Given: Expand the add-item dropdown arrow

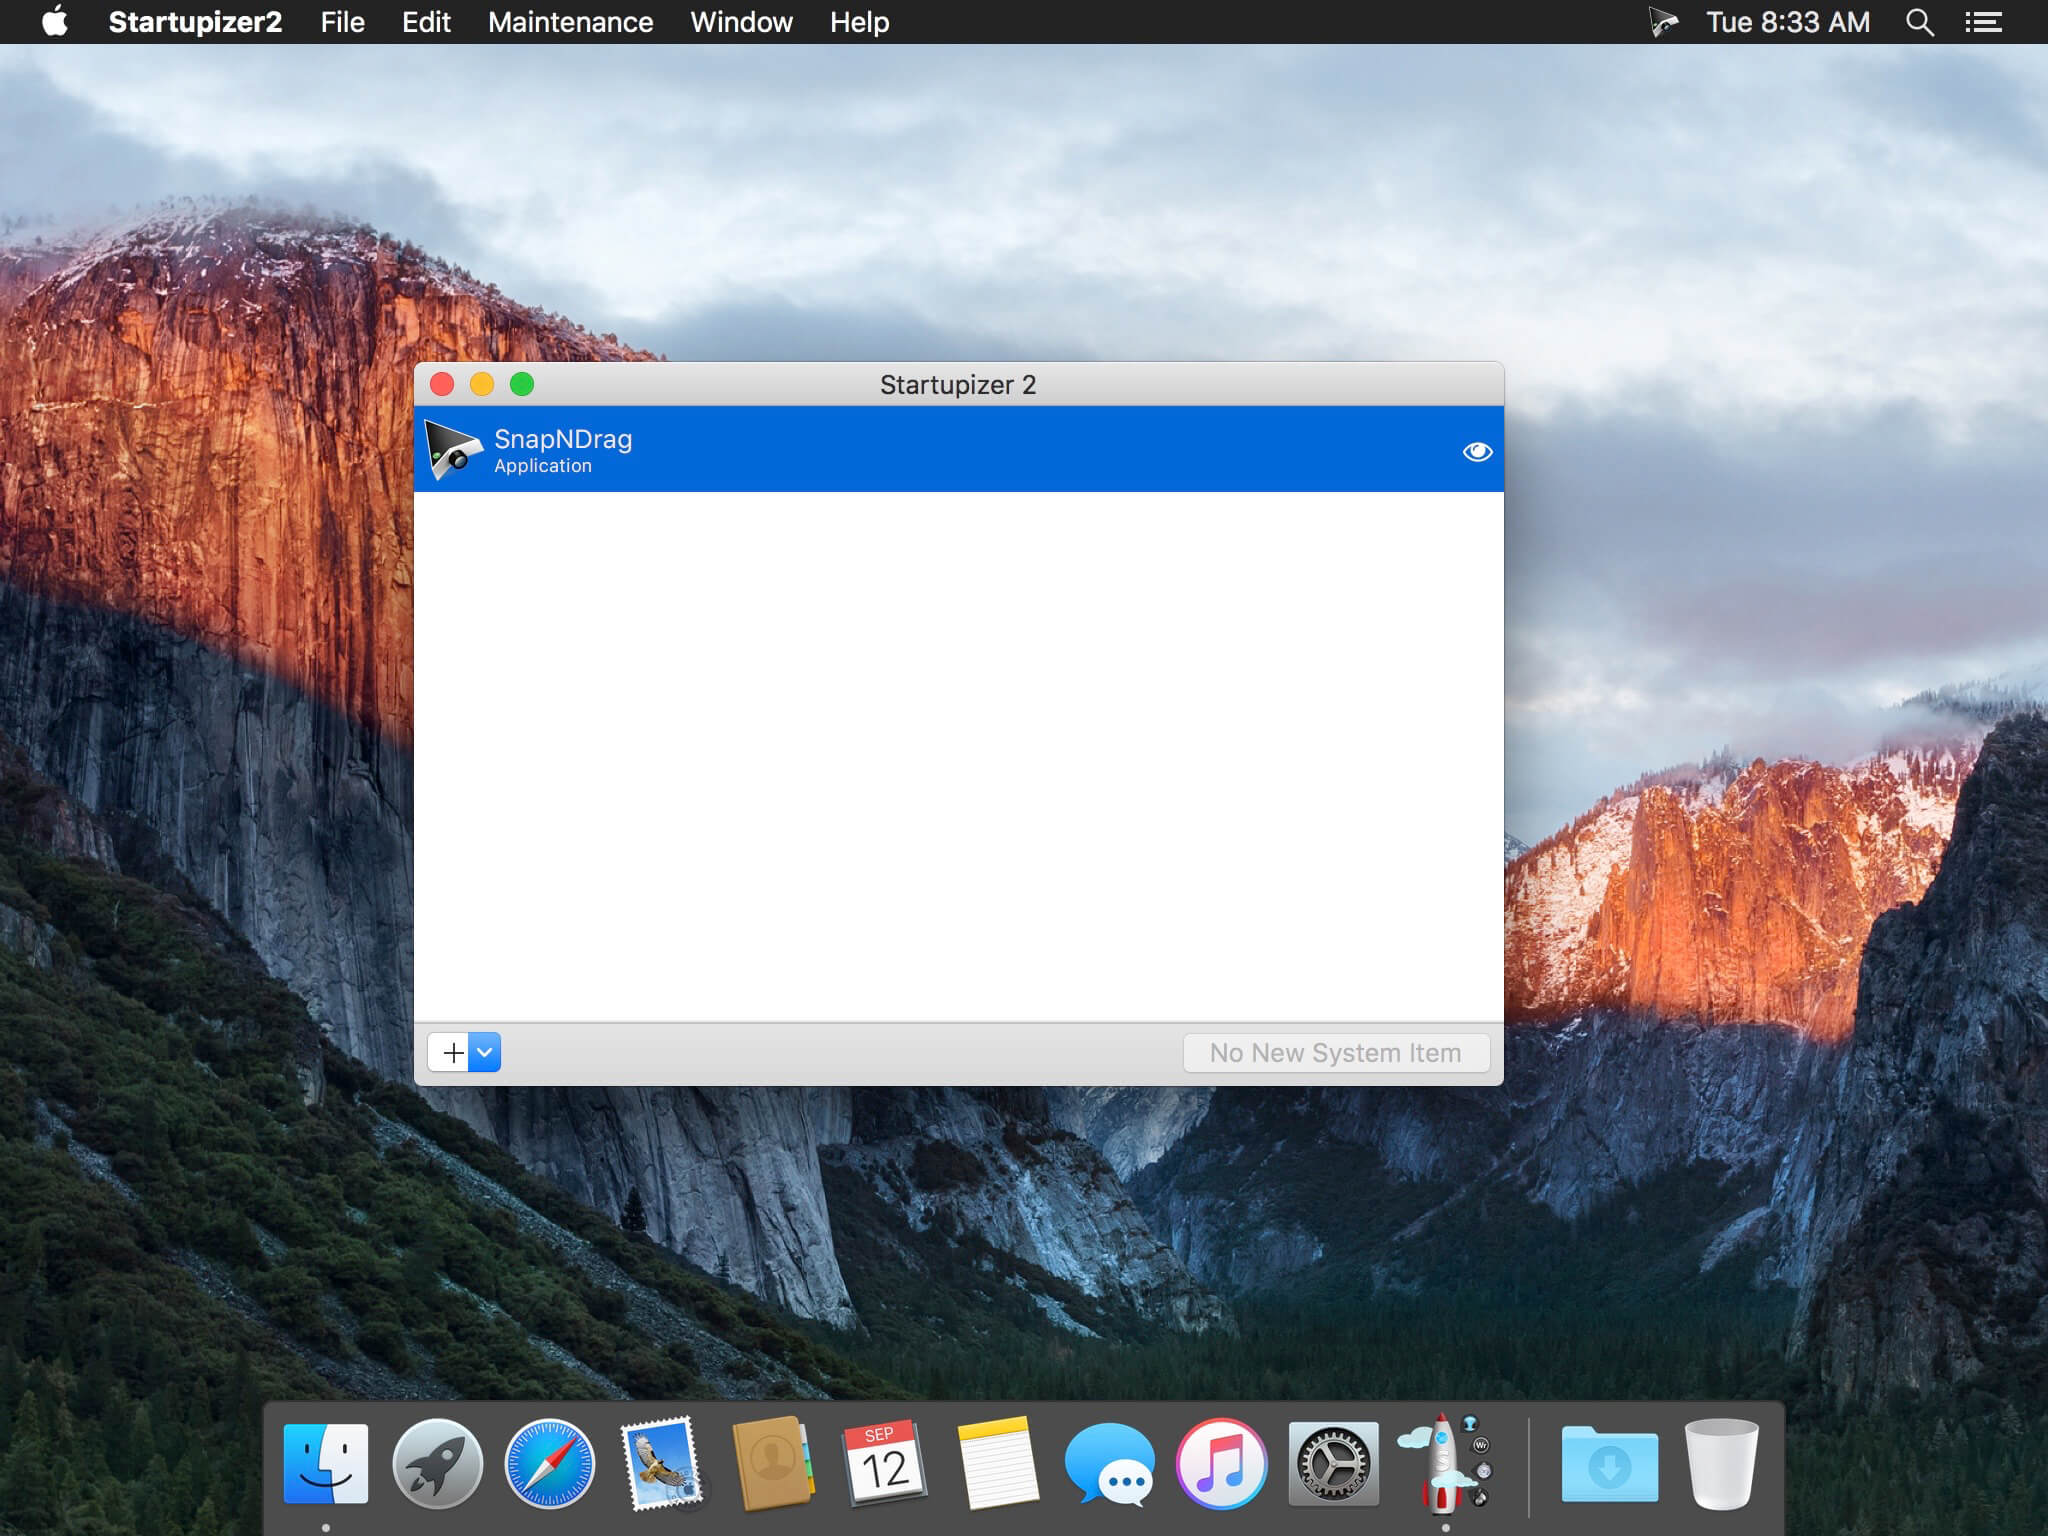Looking at the screenshot, I should pos(485,1052).
